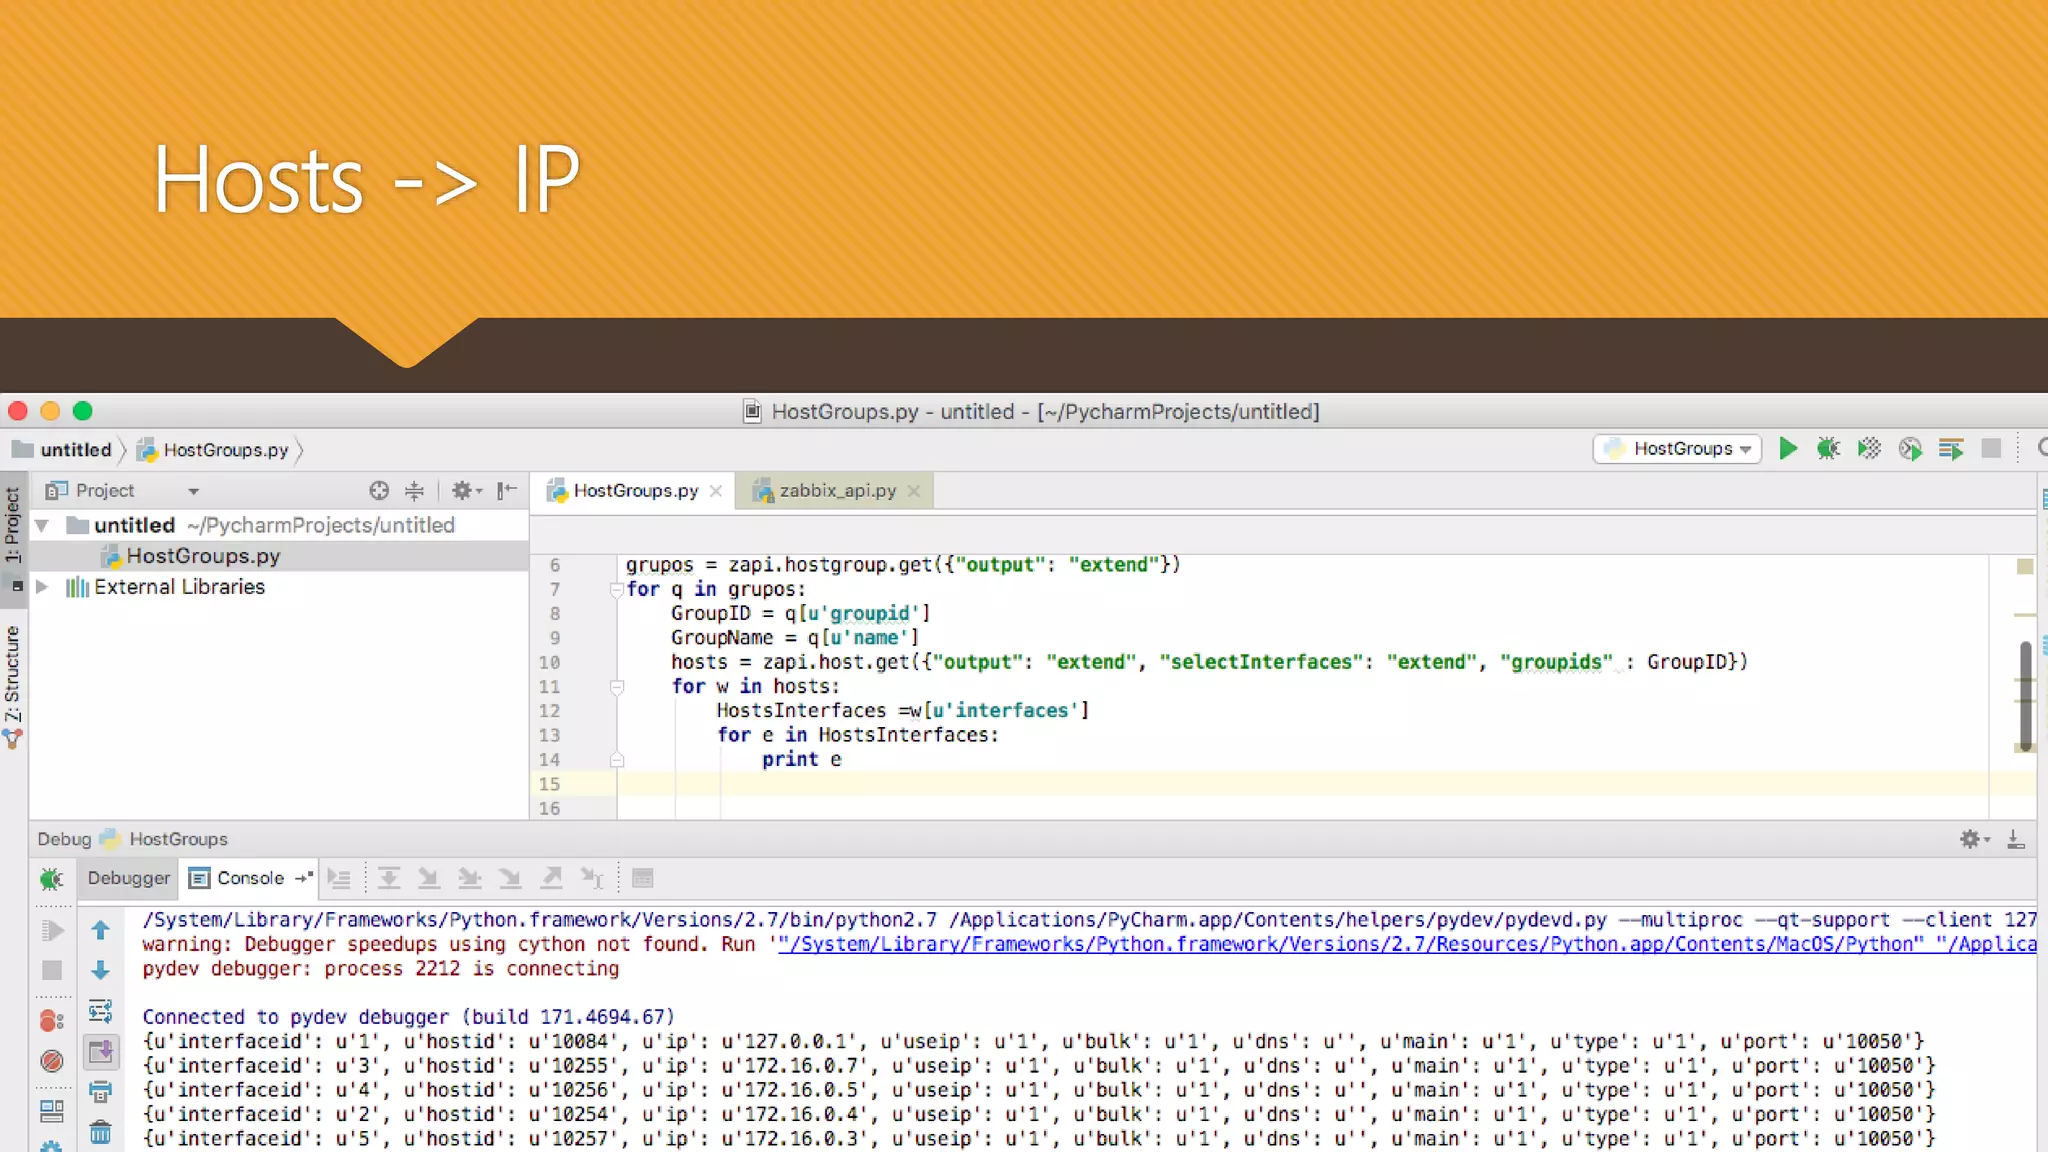Image resolution: width=2048 pixels, height=1152 pixels.
Task: Click the Clear All trash icon in console
Action: [x=101, y=1132]
